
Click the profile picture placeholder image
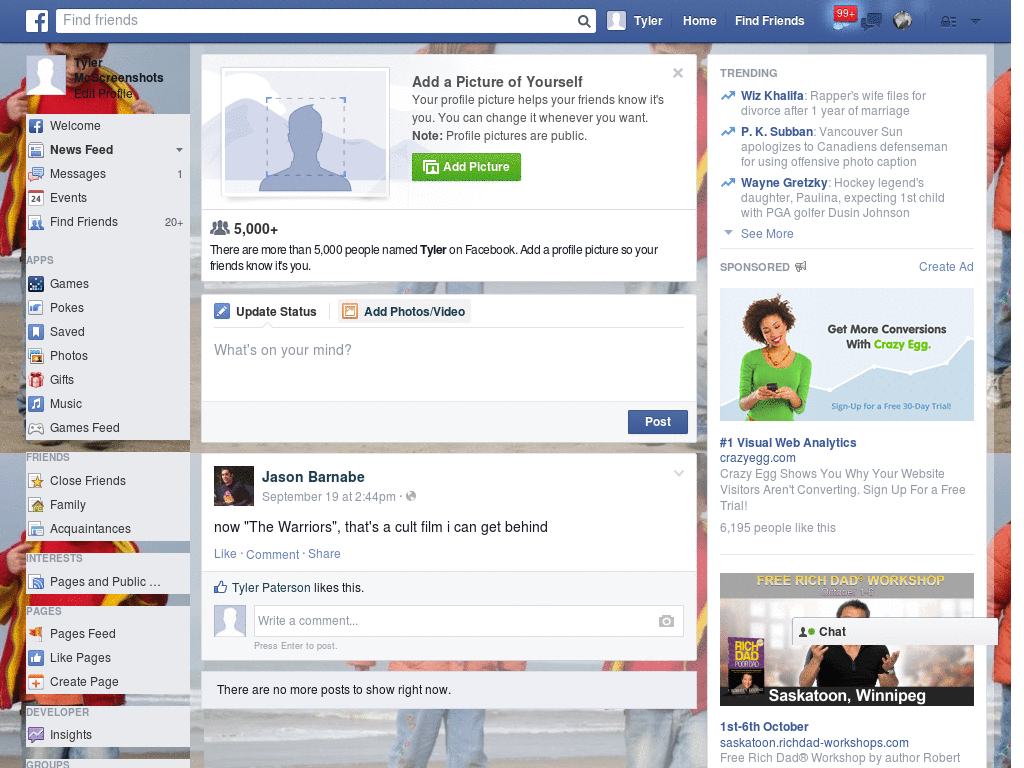coord(306,132)
